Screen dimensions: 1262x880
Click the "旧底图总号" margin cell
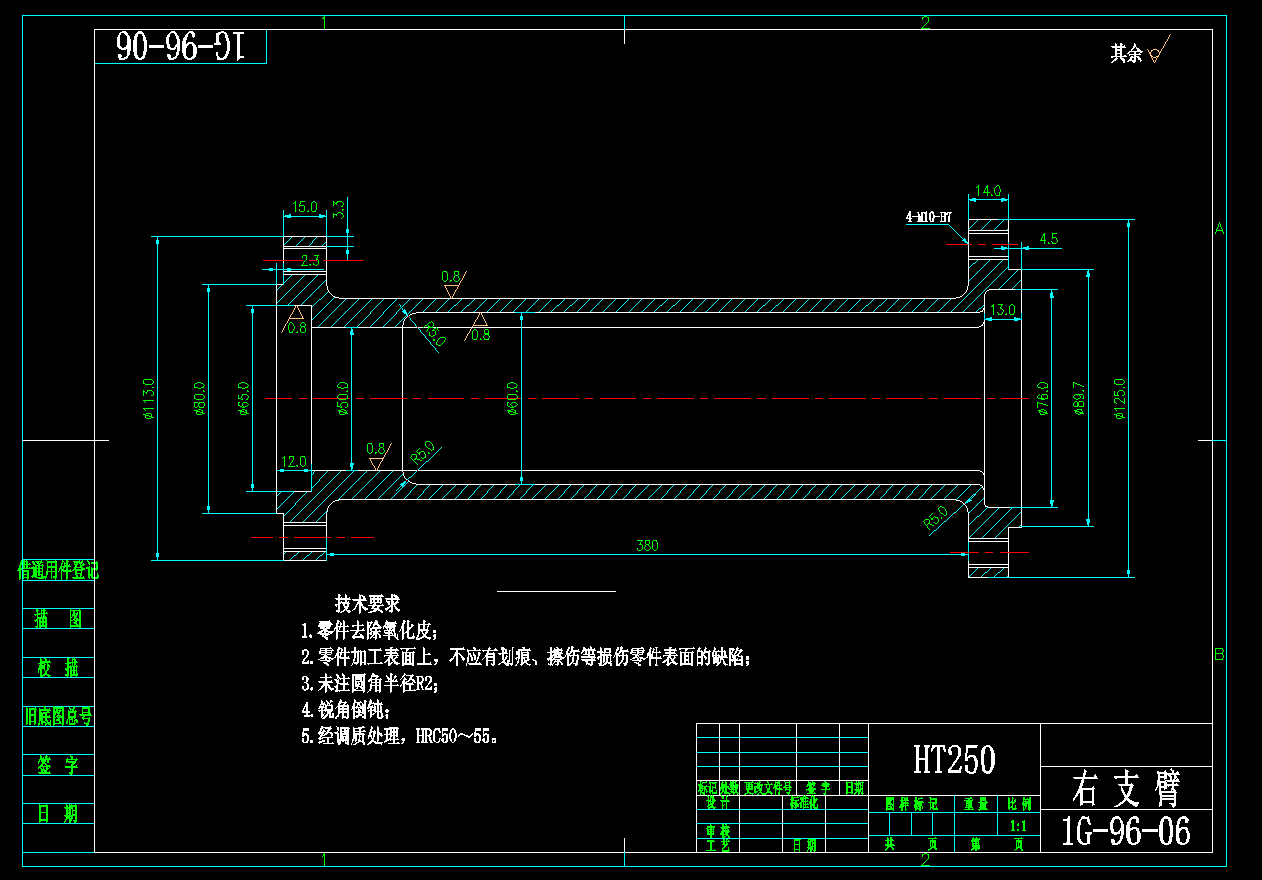click(58, 716)
